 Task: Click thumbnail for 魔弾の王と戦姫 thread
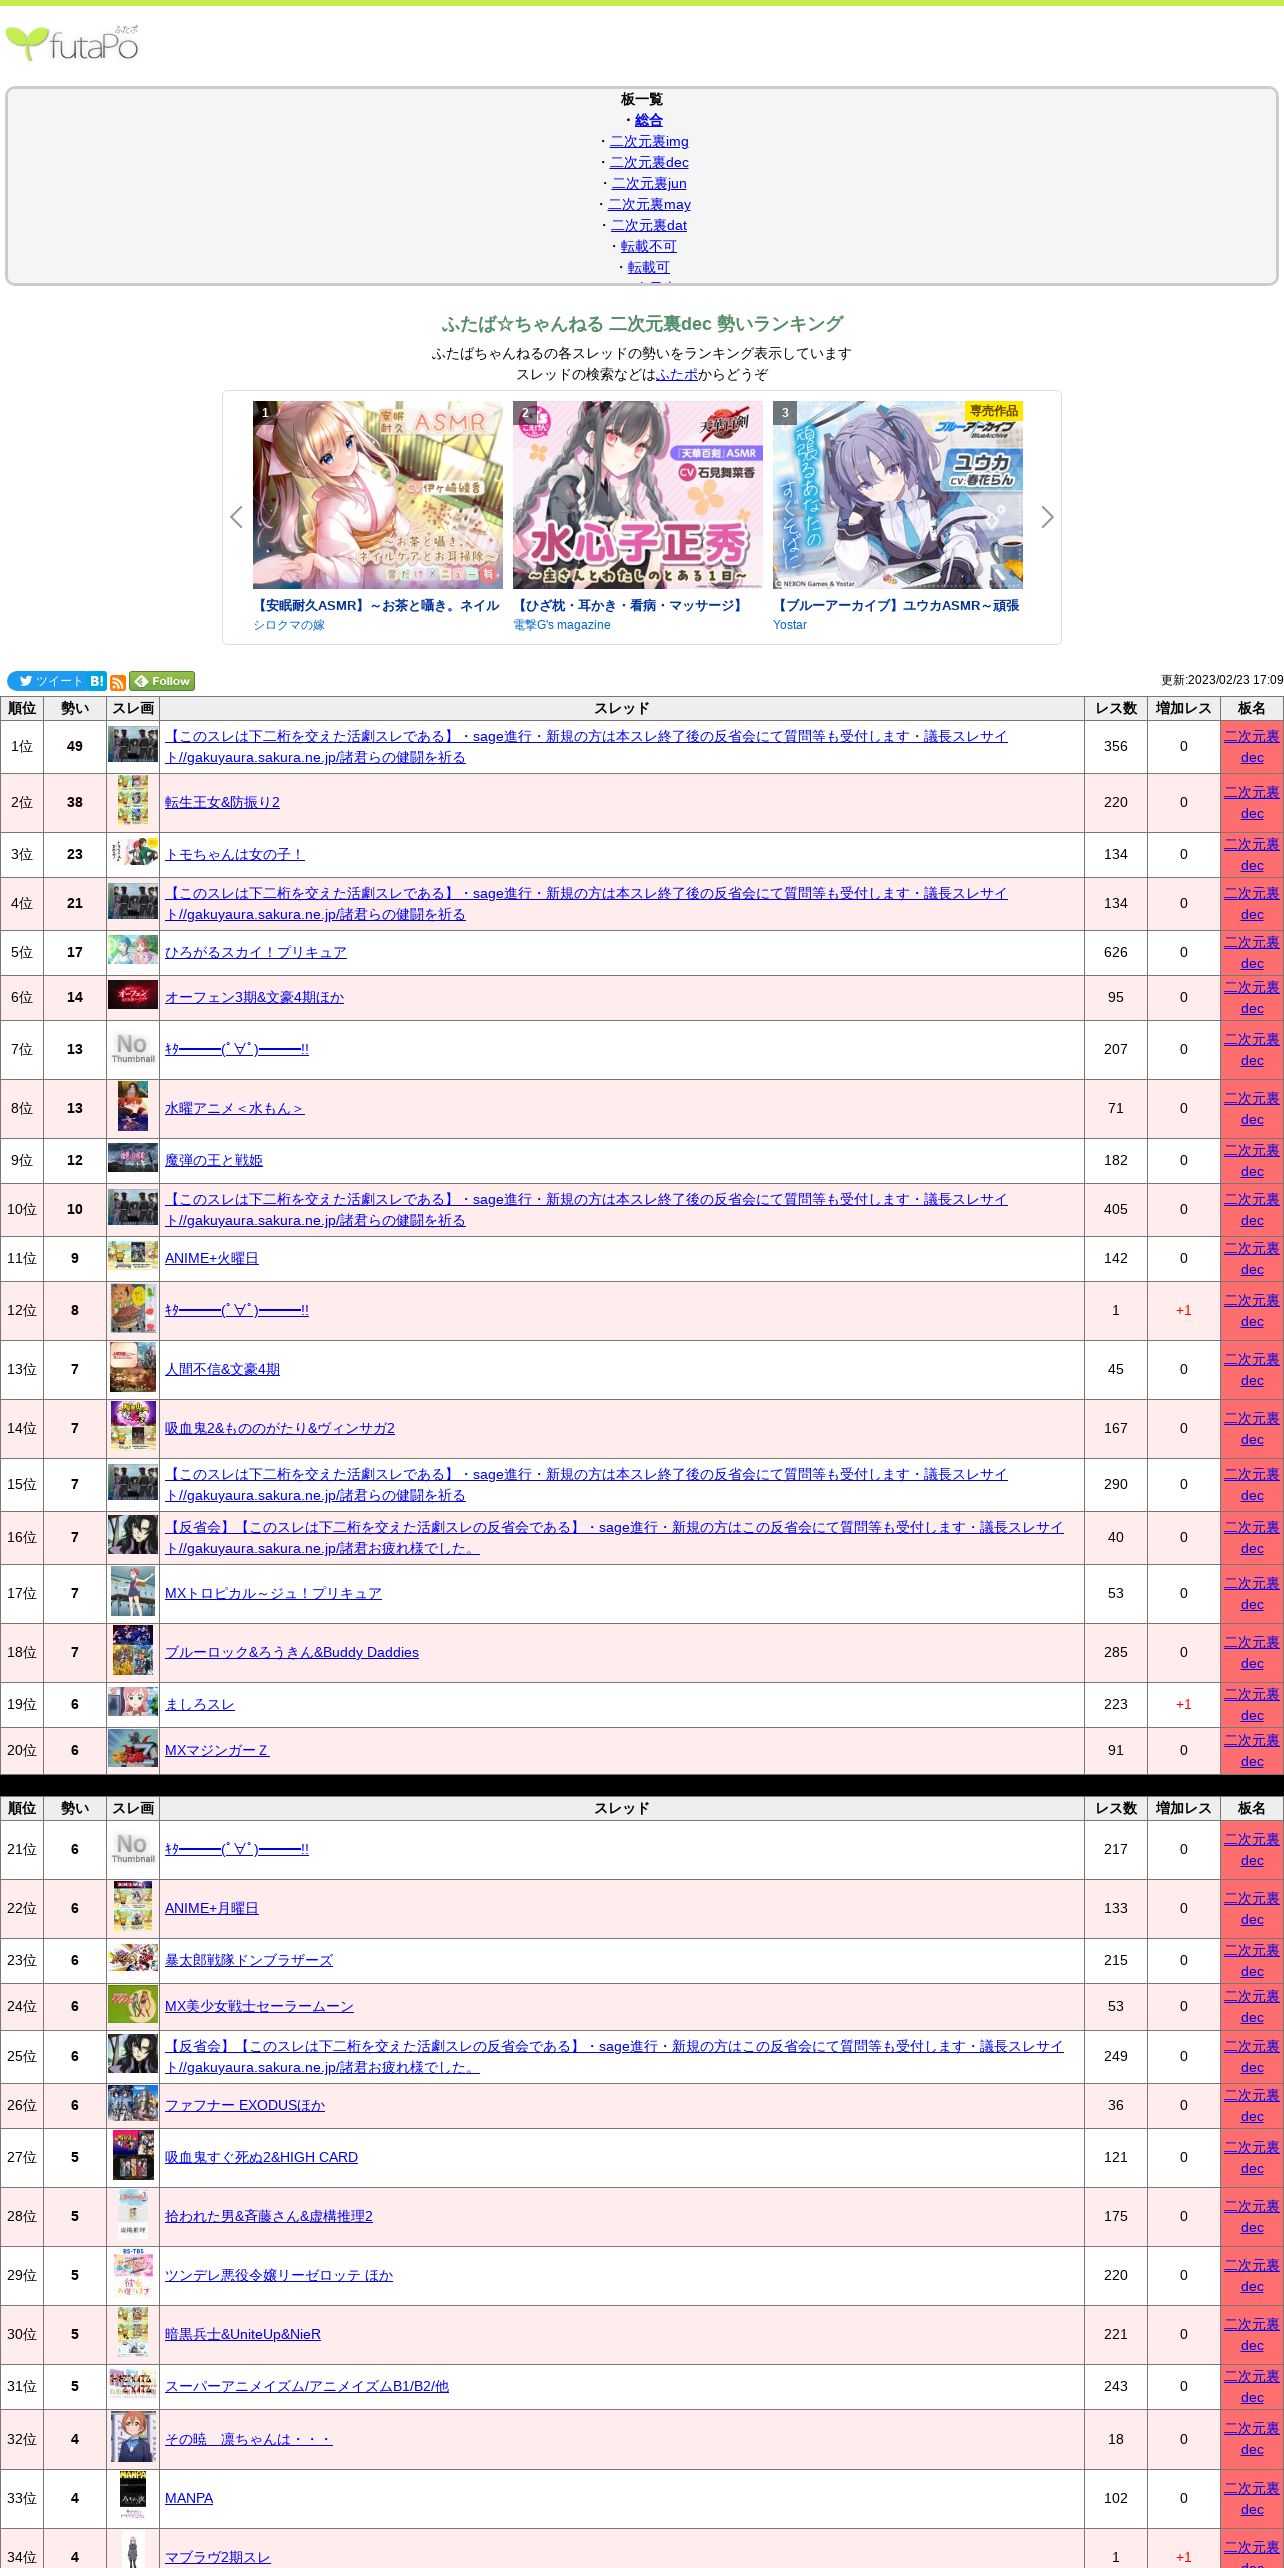[x=133, y=1158]
